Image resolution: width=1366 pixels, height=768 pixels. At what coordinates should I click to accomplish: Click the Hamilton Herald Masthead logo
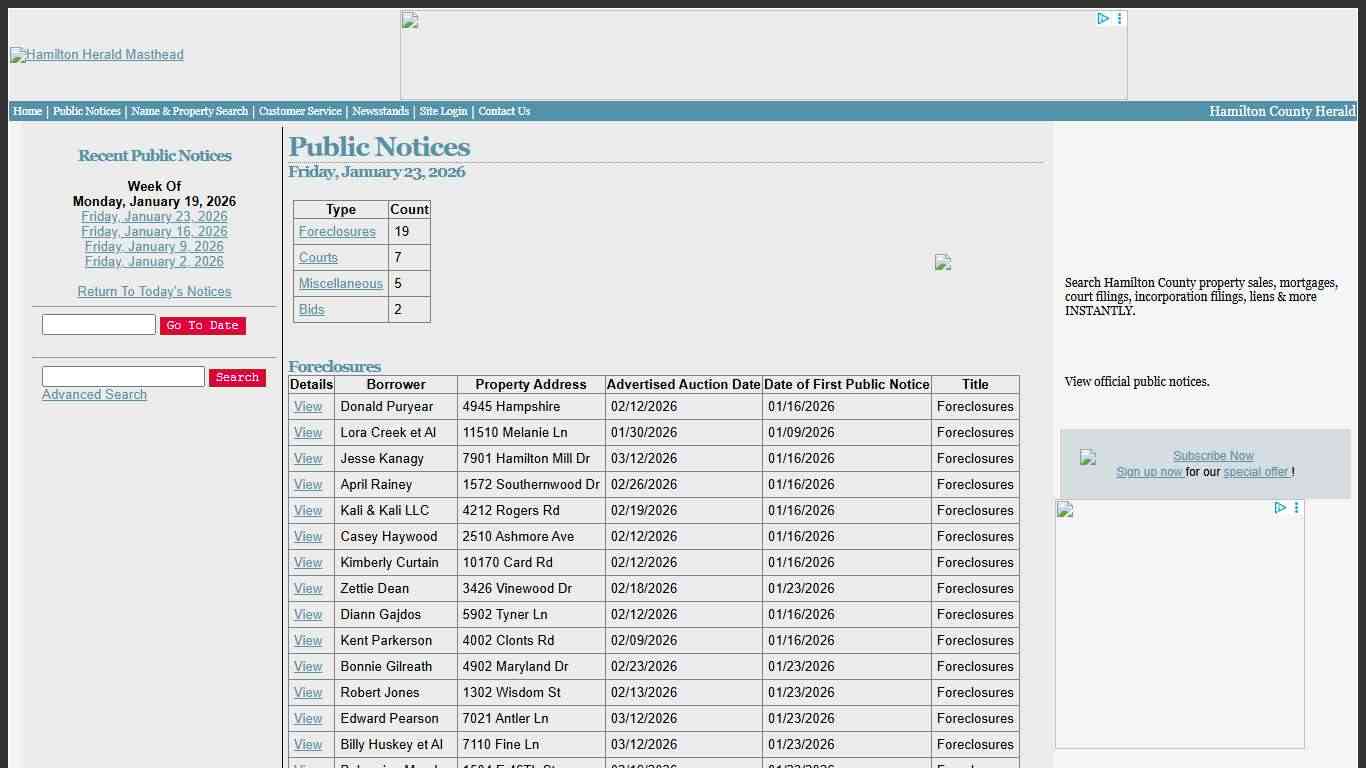(x=97, y=55)
